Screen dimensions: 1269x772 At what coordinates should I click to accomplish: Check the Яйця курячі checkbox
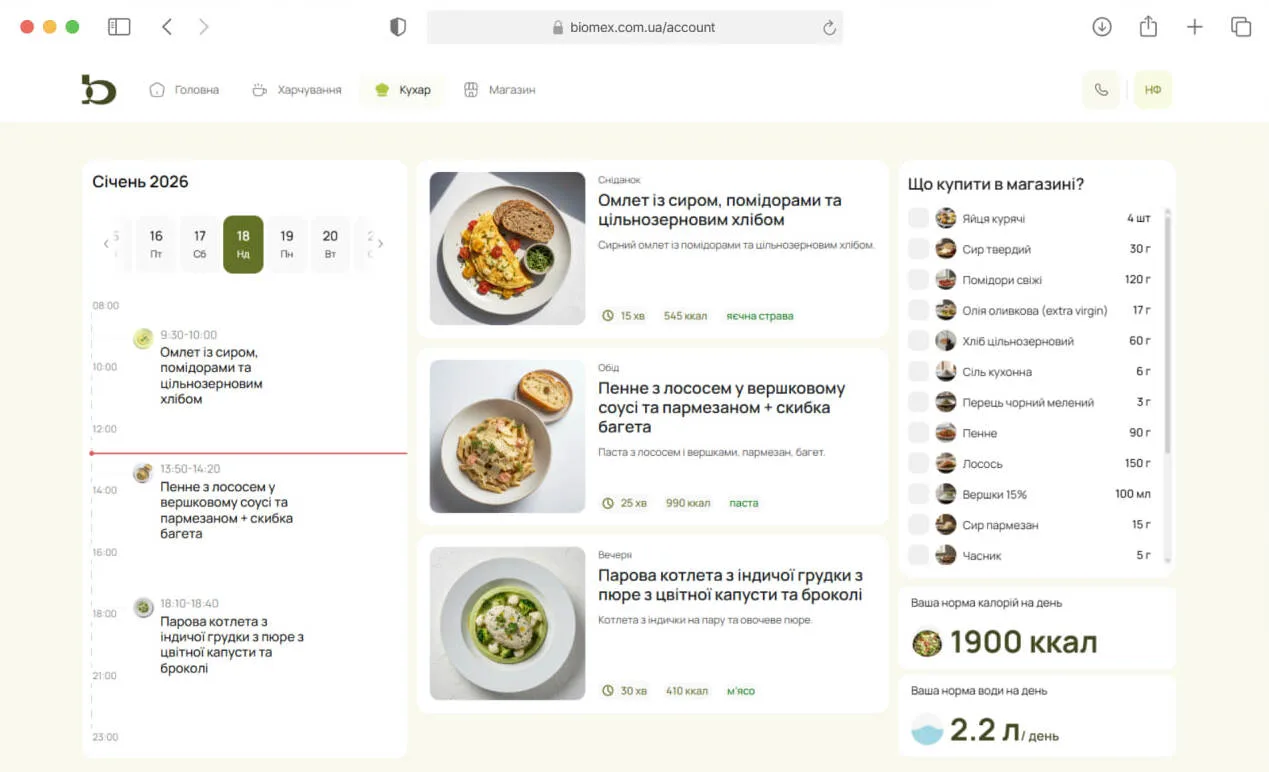pos(918,218)
